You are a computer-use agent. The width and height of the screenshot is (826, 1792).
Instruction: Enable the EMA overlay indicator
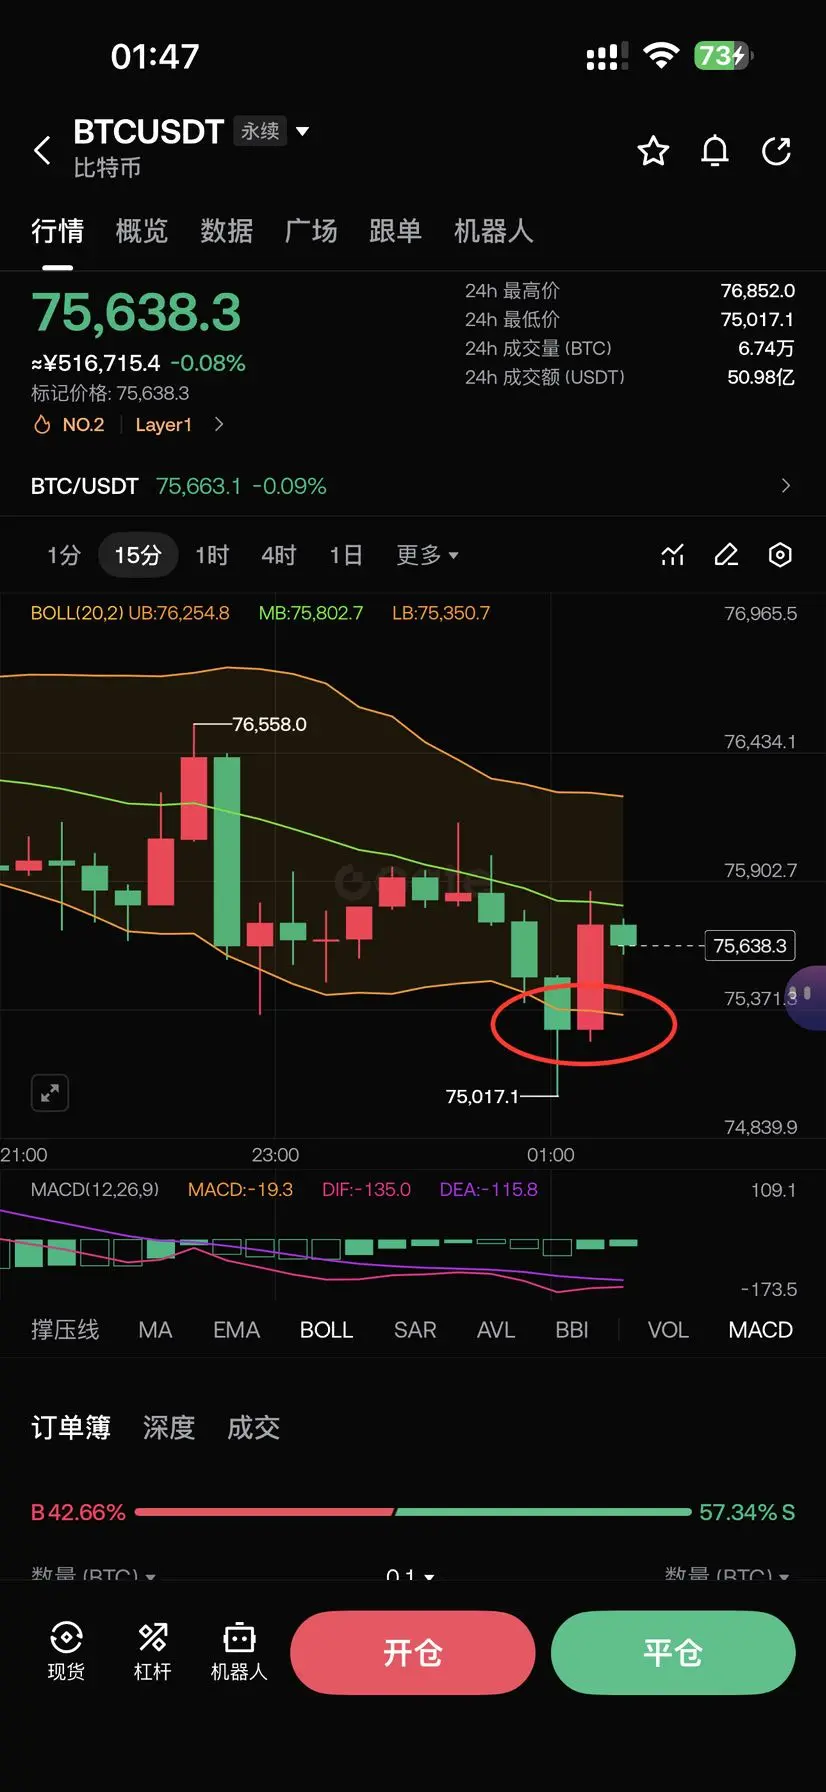click(x=236, y=1330)
